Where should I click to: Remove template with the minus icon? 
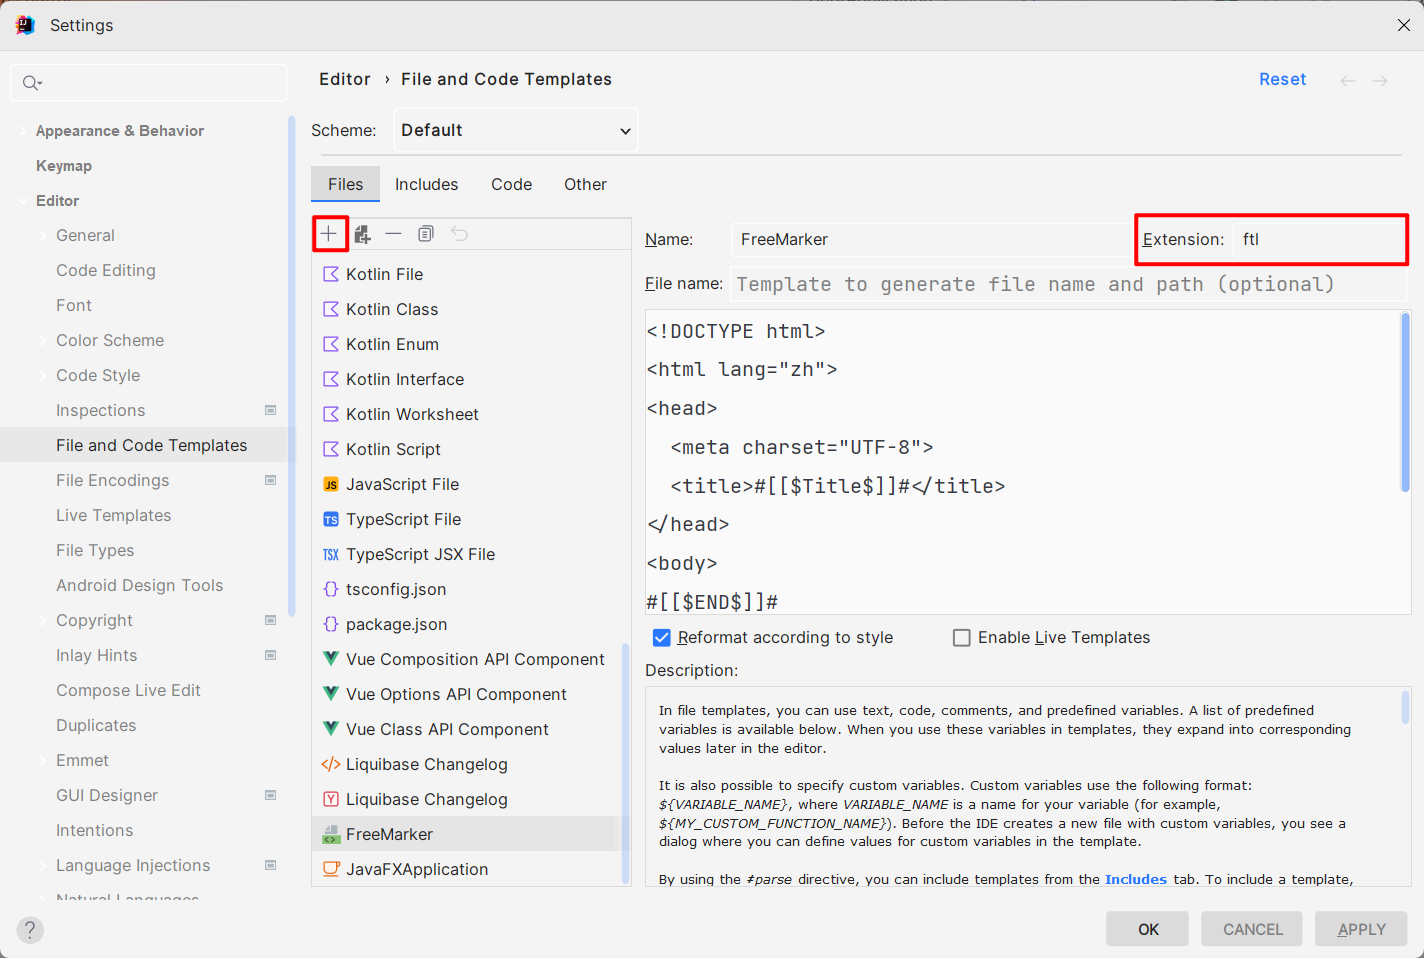394,234
